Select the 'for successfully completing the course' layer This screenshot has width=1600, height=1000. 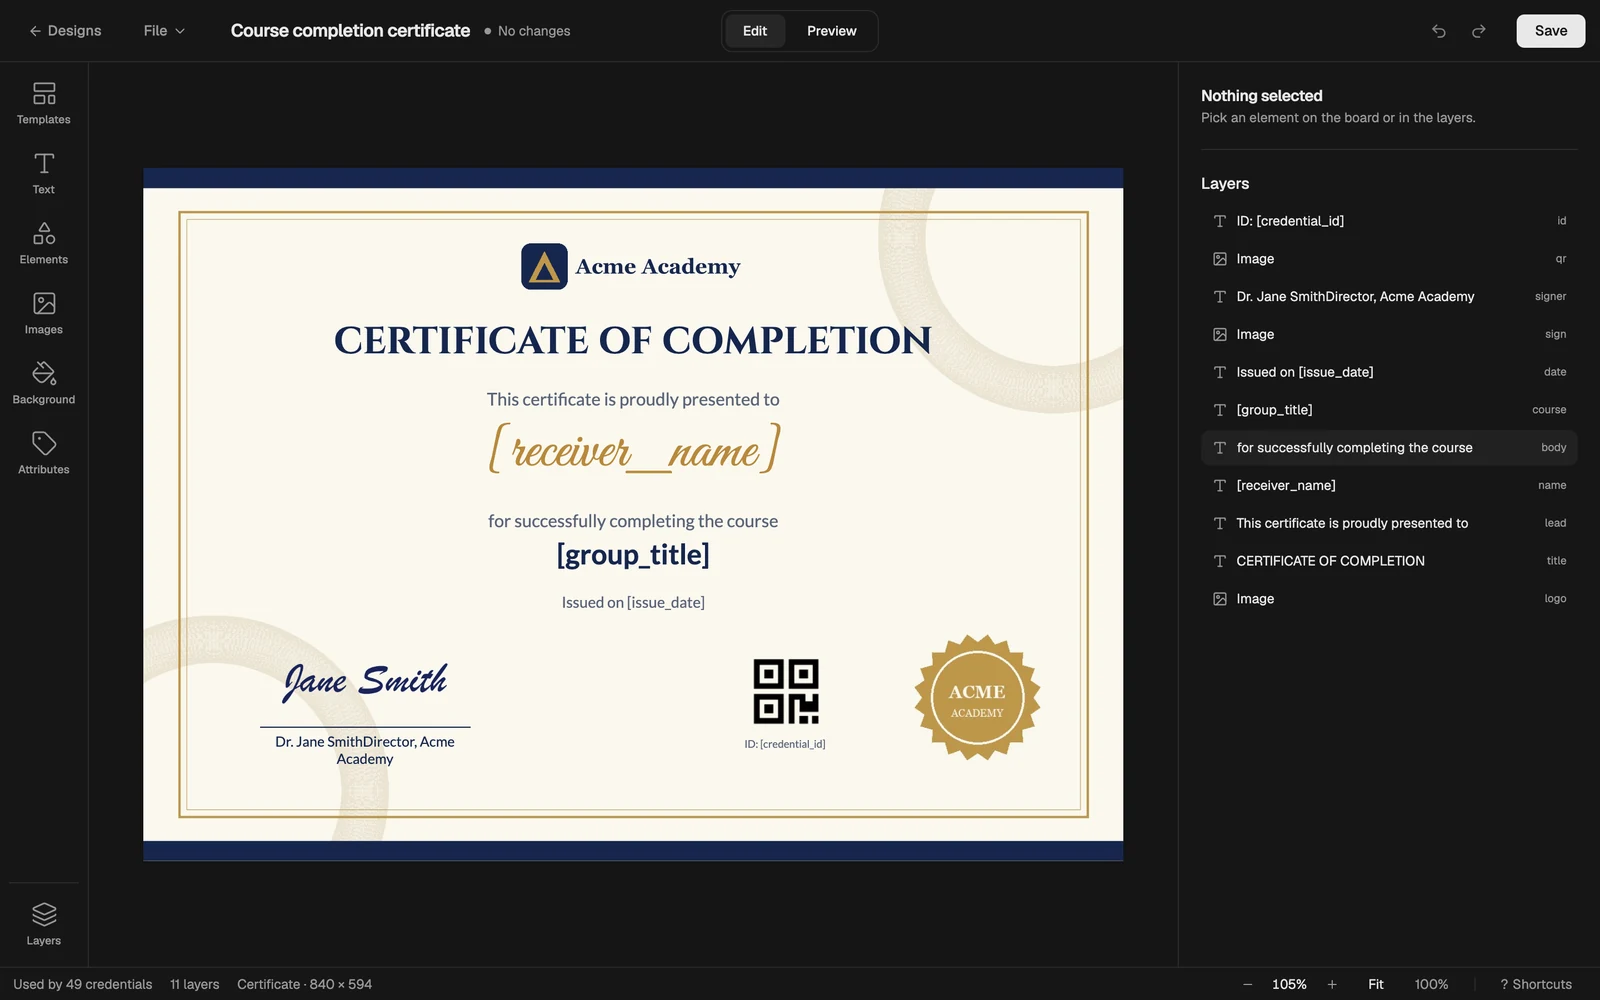coord(1389,448)
